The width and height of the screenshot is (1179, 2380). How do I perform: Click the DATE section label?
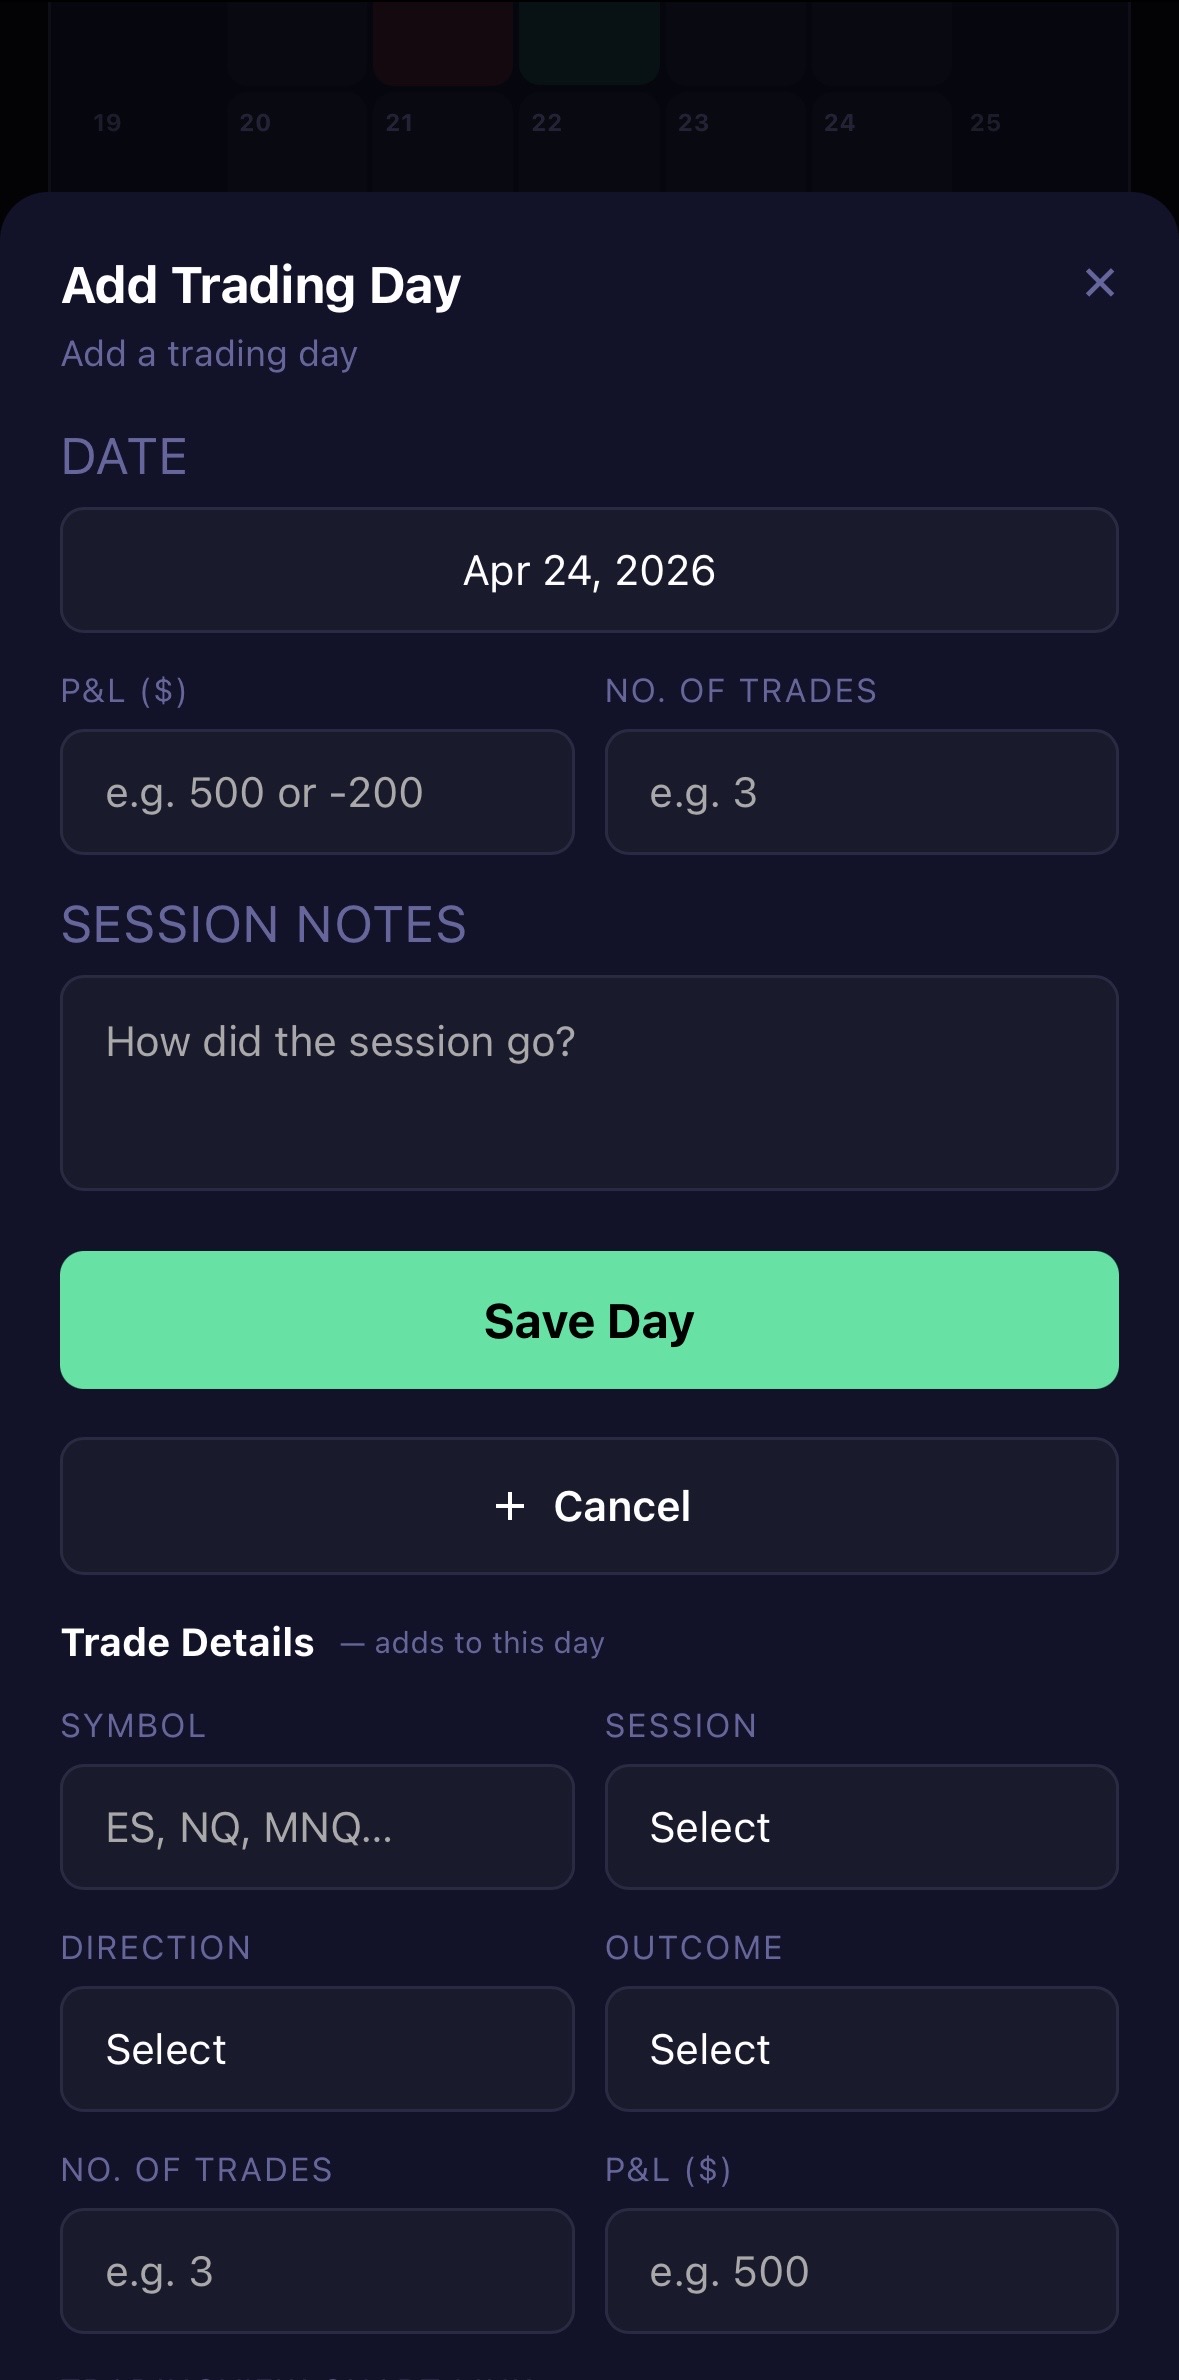124,456
